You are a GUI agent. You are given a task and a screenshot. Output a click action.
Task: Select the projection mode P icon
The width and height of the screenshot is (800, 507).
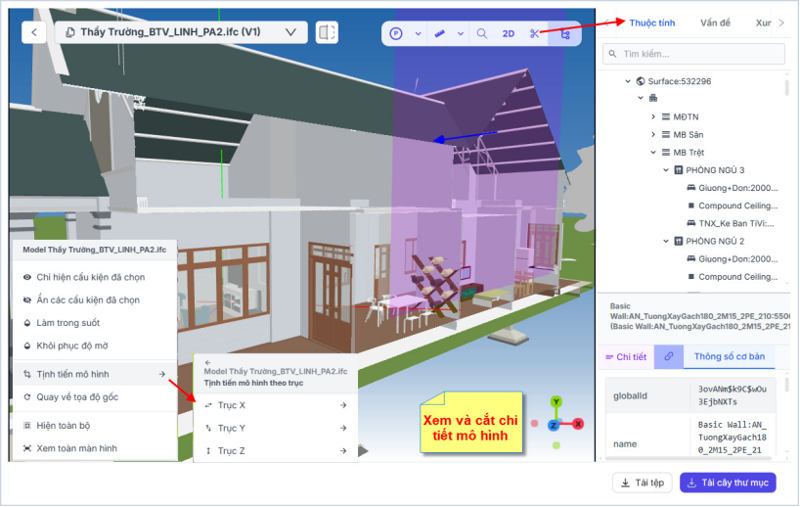point(396,34)
